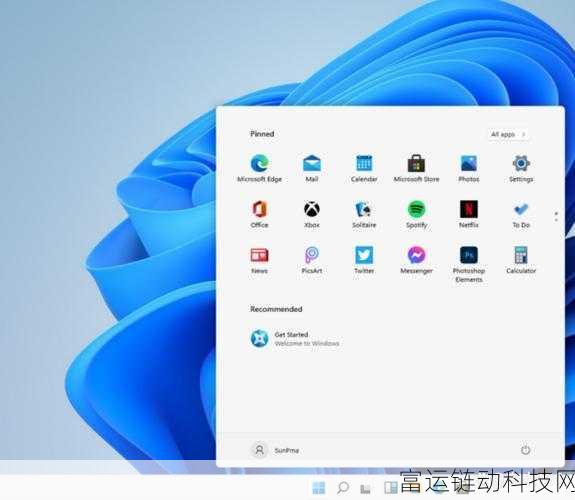Click the power button
This screenshot has width=575, height=500.
(525, 450)
